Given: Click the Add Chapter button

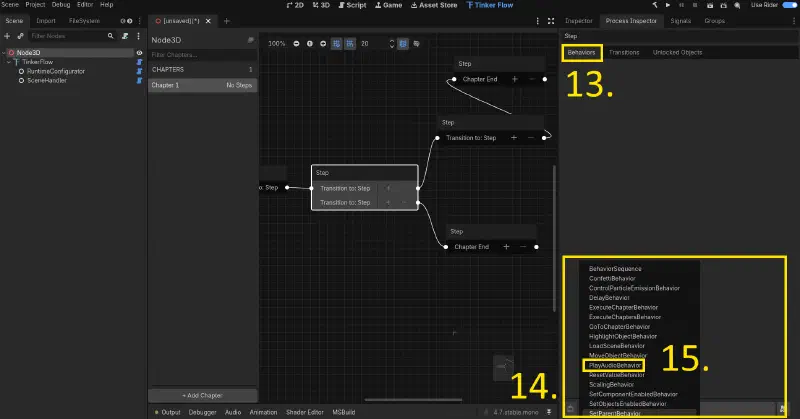Looking at the screenshot, I should coord(203,396).
